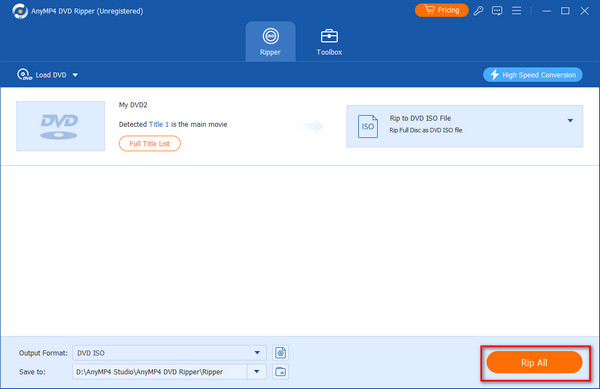
Task: Select the DVD thumbnail image
Action: tap(60, 126)
